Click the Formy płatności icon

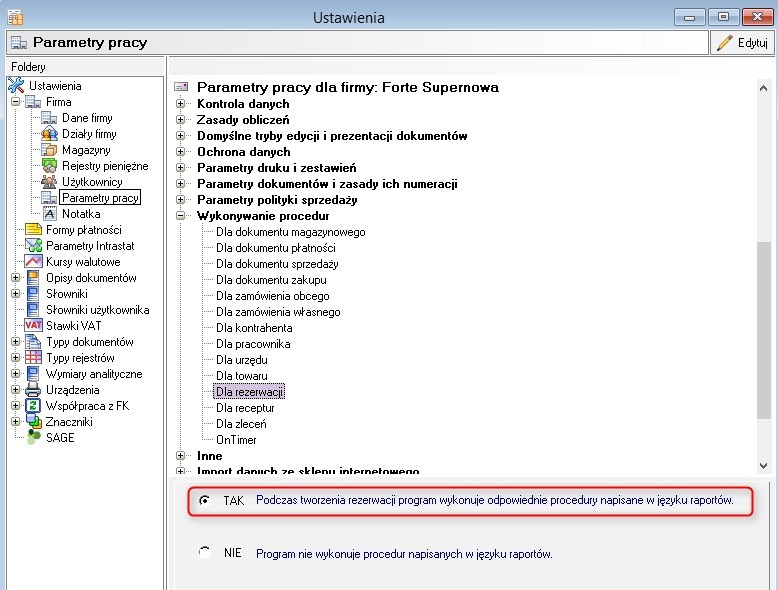(33, 230)
